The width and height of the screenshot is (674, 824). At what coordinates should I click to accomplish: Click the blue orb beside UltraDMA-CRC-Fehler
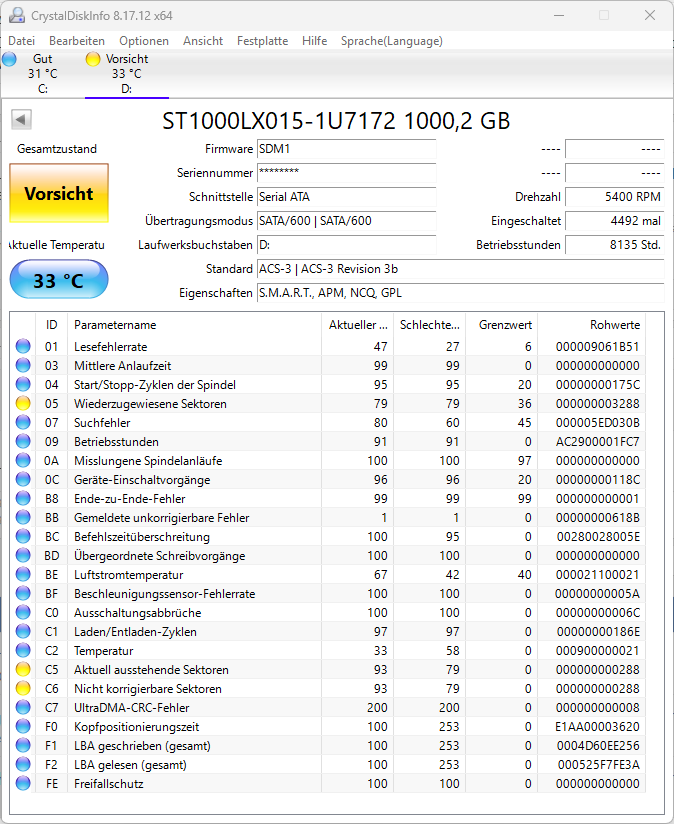point(23,707)
